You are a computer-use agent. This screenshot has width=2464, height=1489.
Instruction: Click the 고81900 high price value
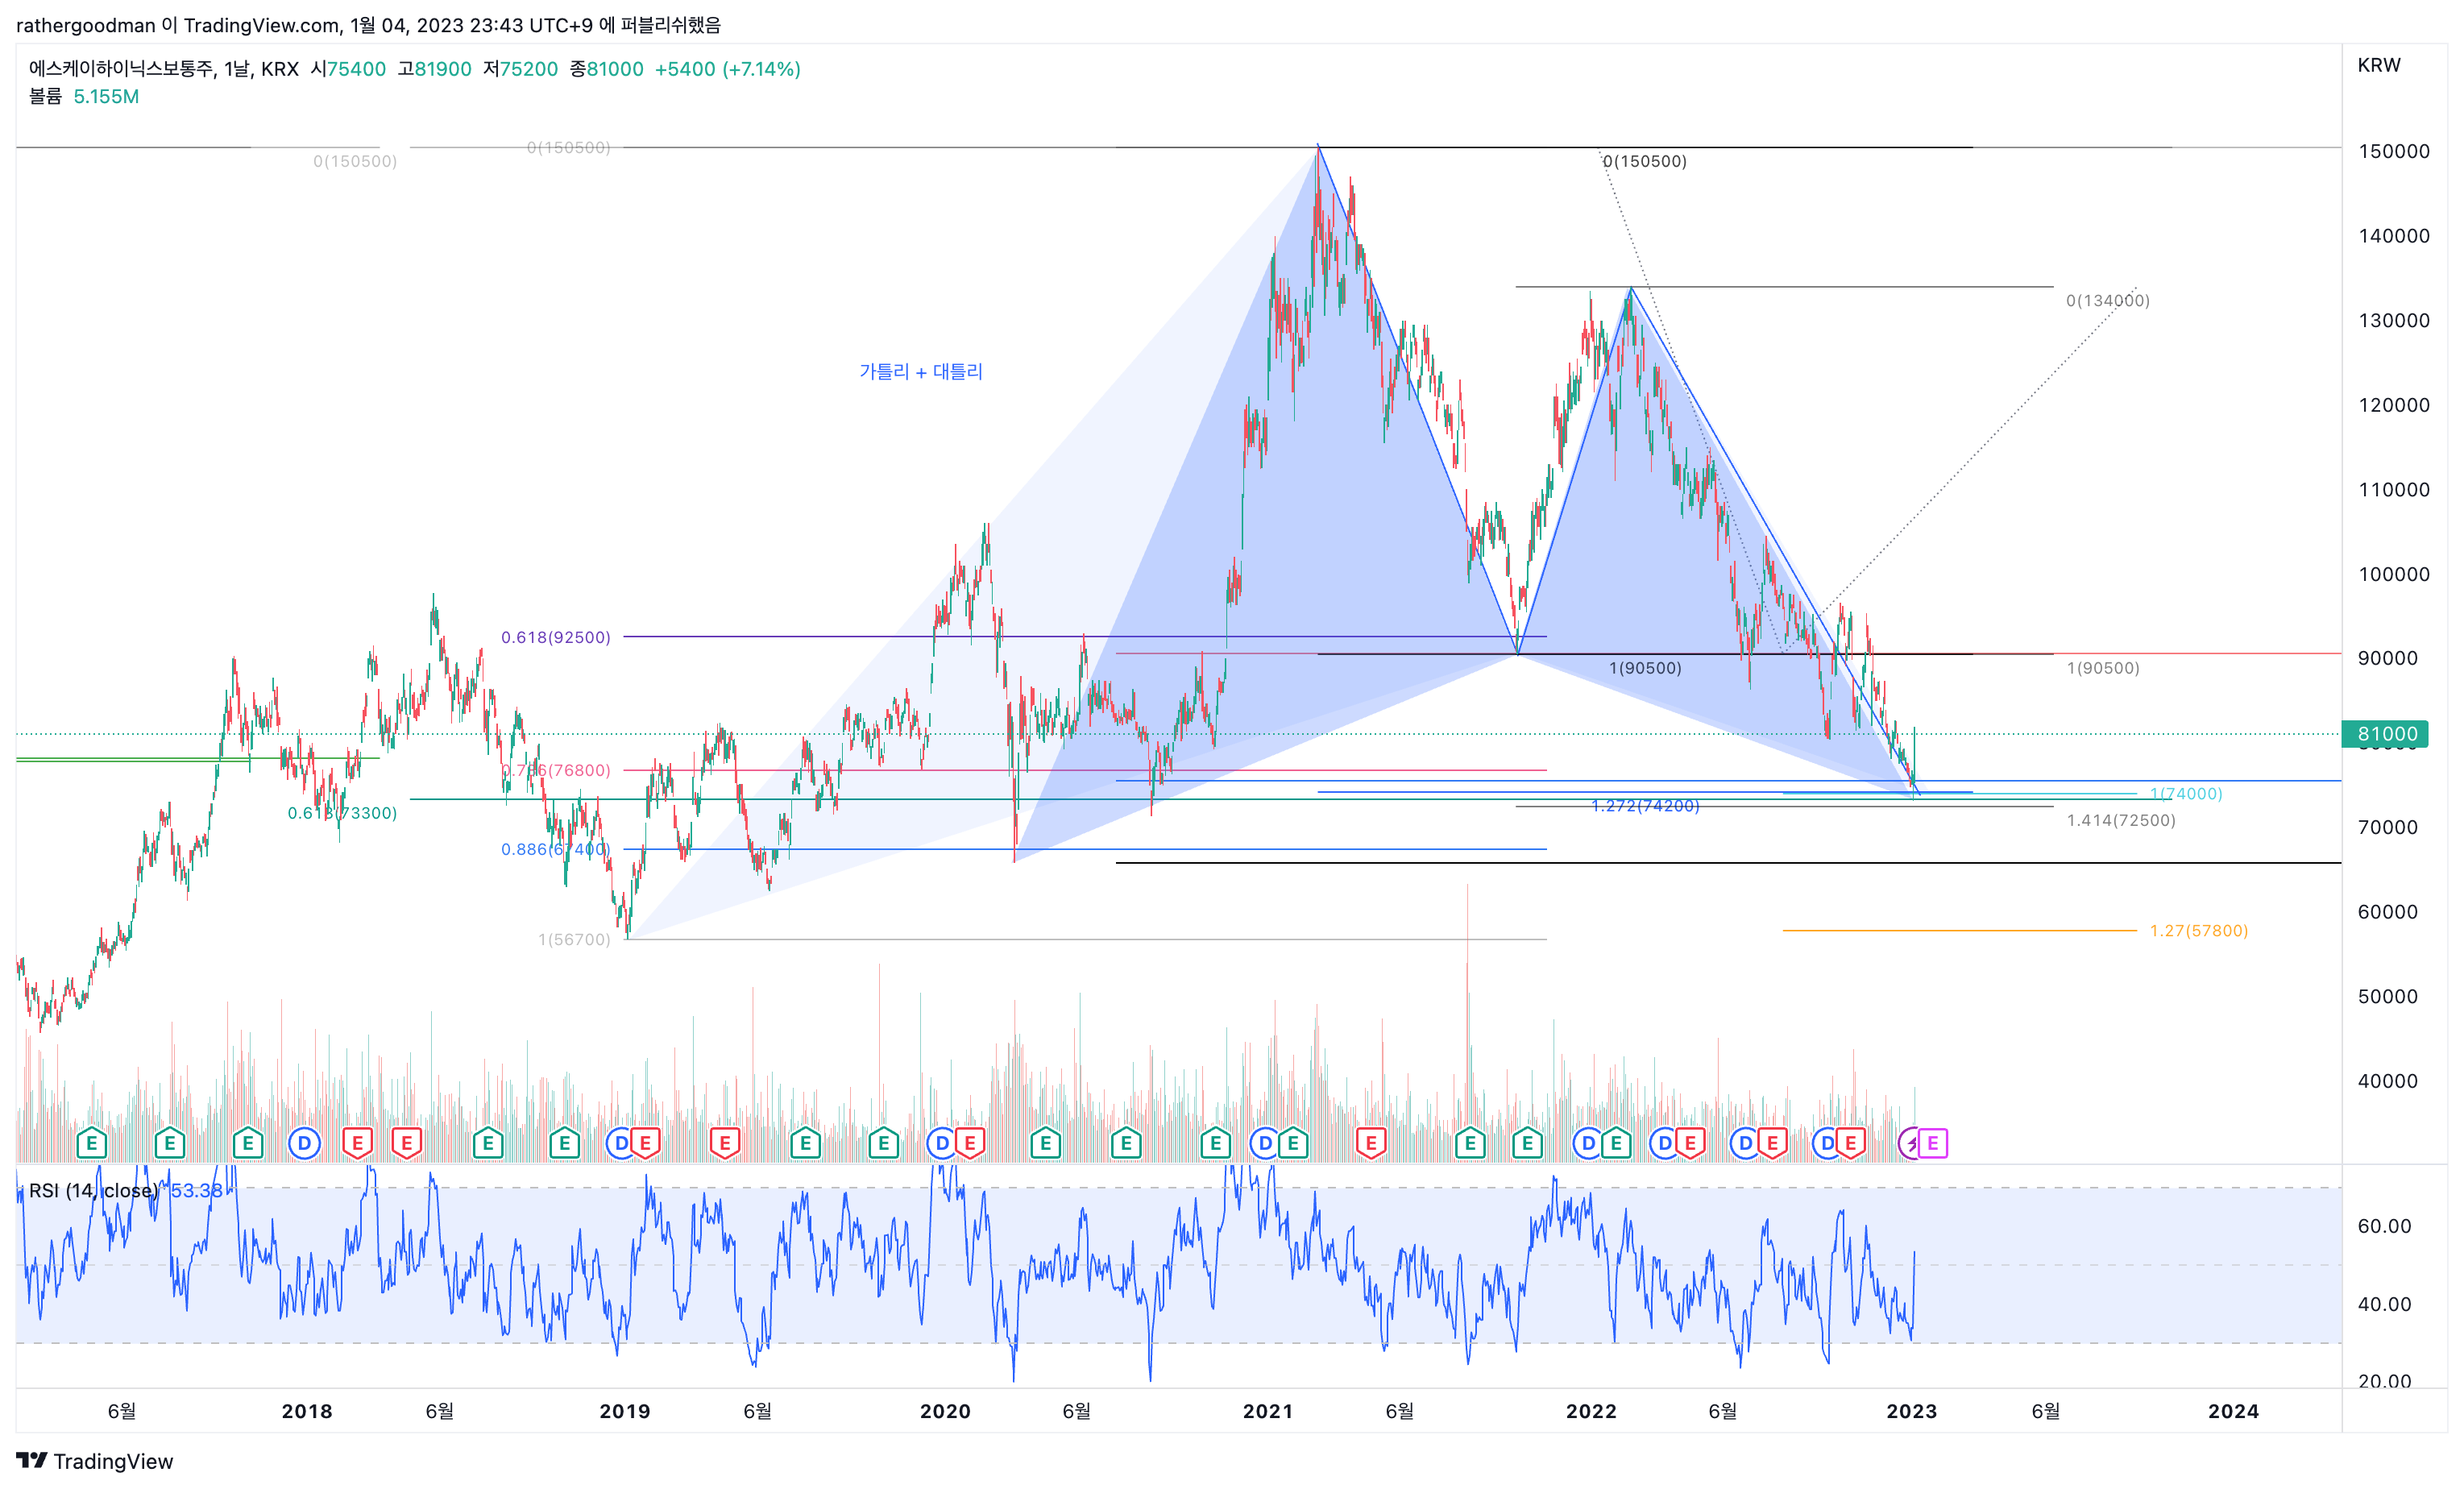[x=434, y=69]
